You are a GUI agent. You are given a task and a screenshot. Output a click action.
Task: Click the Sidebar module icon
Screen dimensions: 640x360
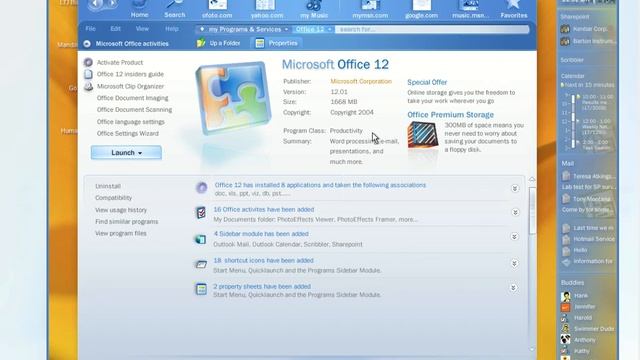(200, 239)
